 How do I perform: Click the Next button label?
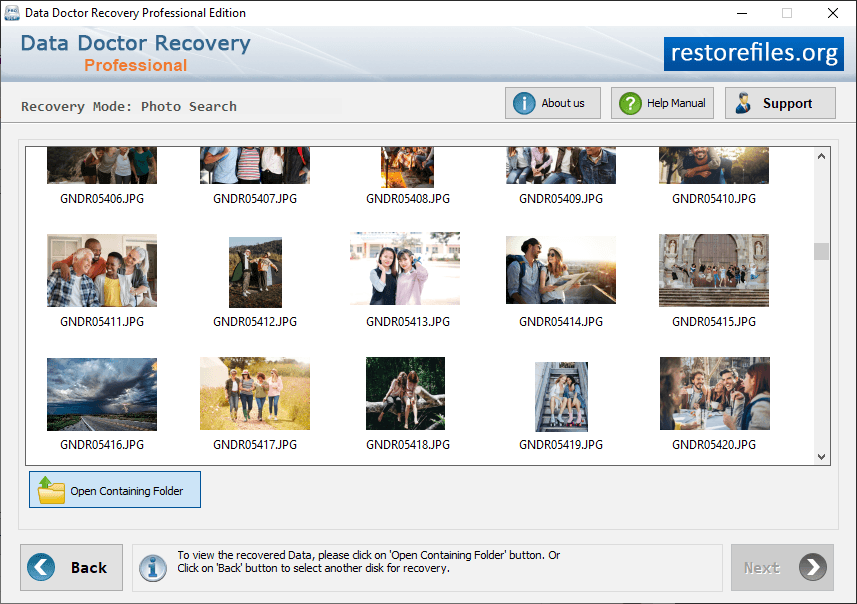pos(761,568)
